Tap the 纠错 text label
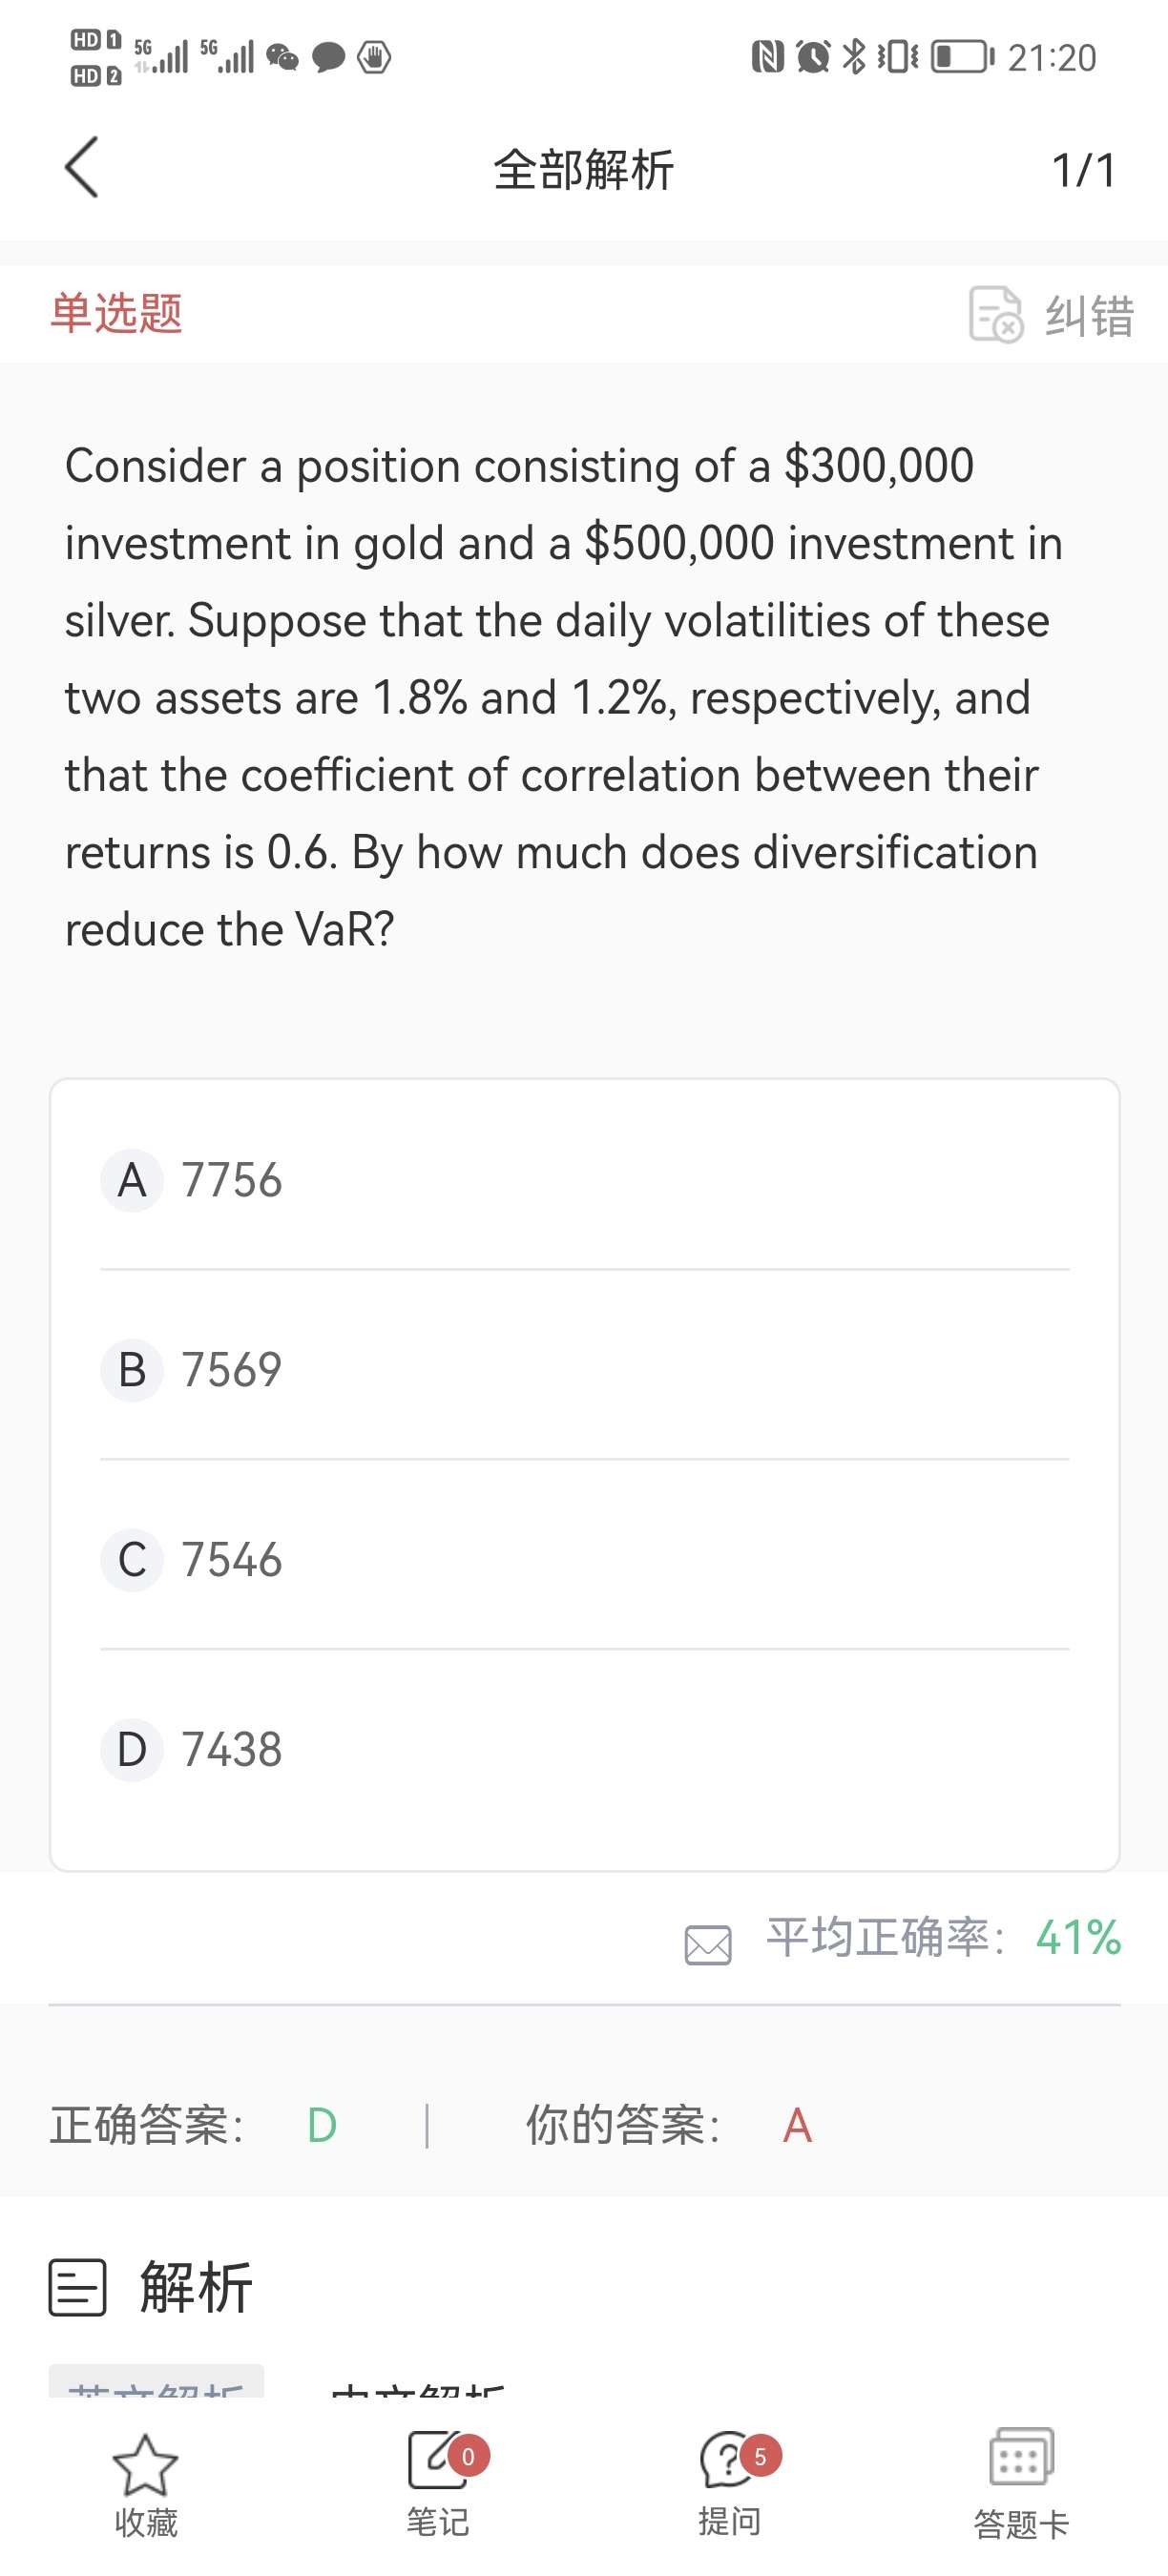1168x2576 pixels. coord(1089,316)
